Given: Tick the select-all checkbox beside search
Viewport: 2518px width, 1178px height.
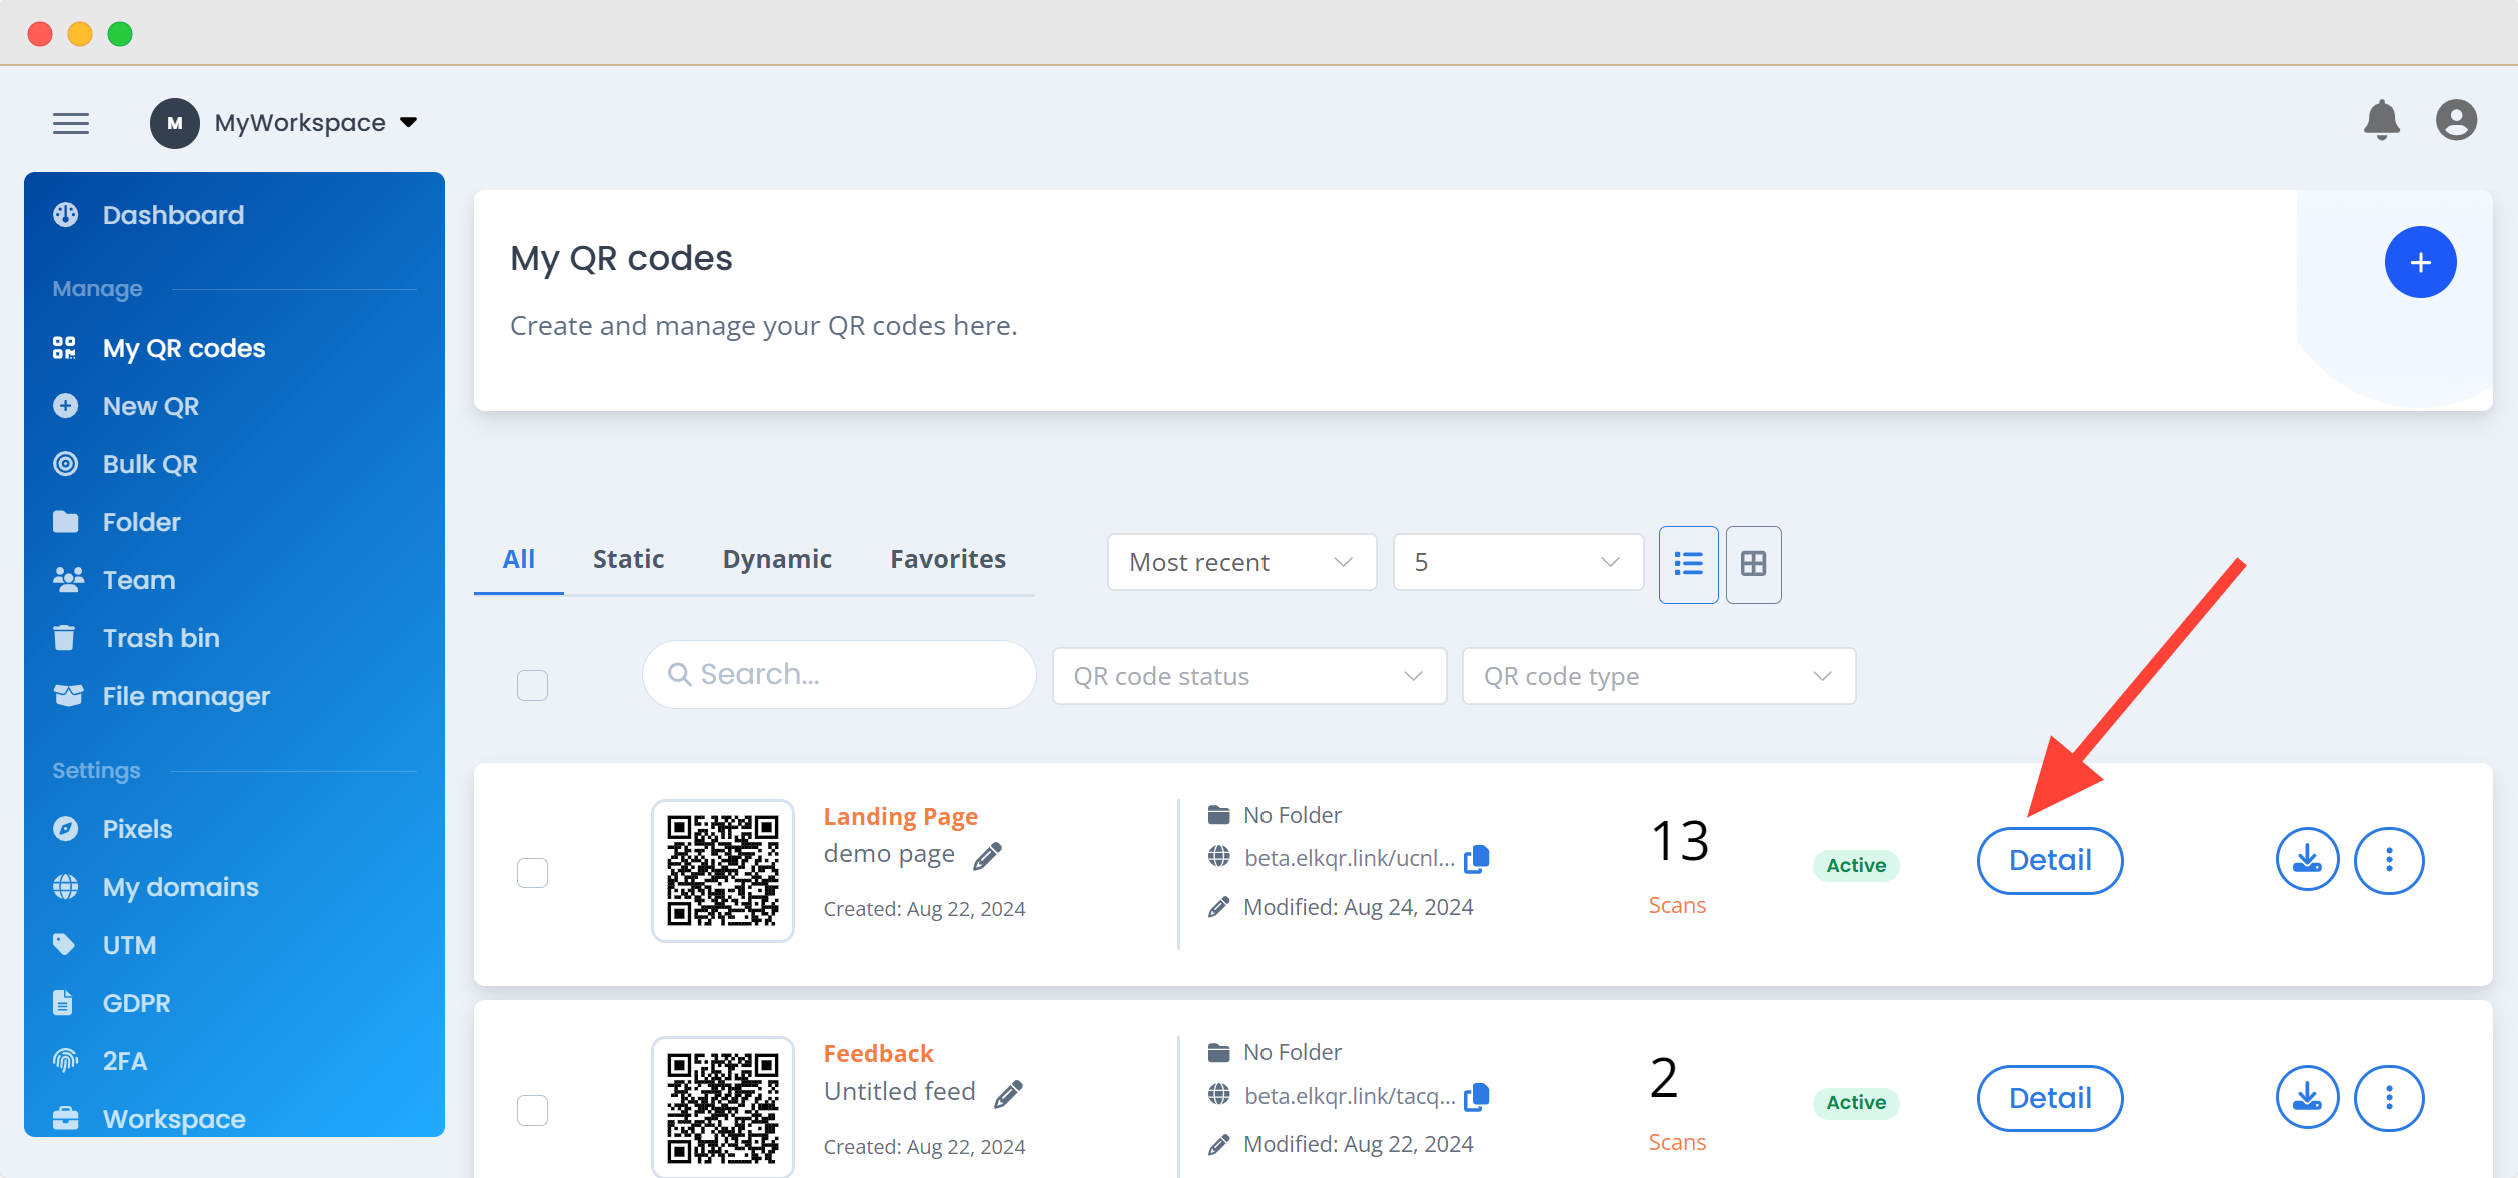Looking at the screenshot, I should [x=532, y=685].
